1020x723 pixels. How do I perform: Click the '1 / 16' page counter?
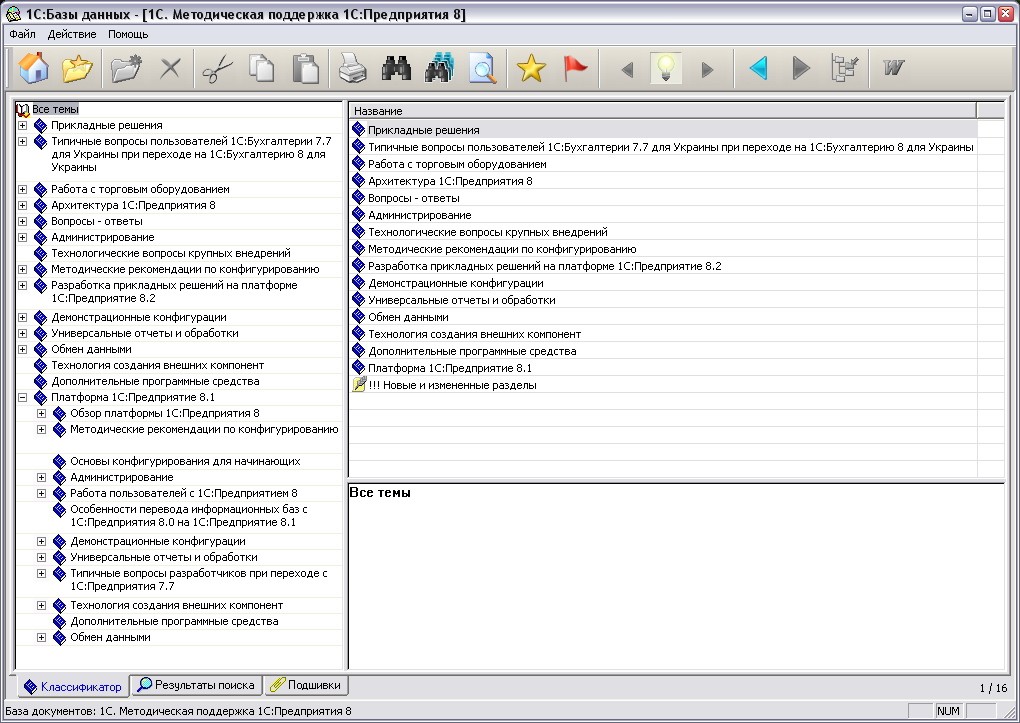993,688
